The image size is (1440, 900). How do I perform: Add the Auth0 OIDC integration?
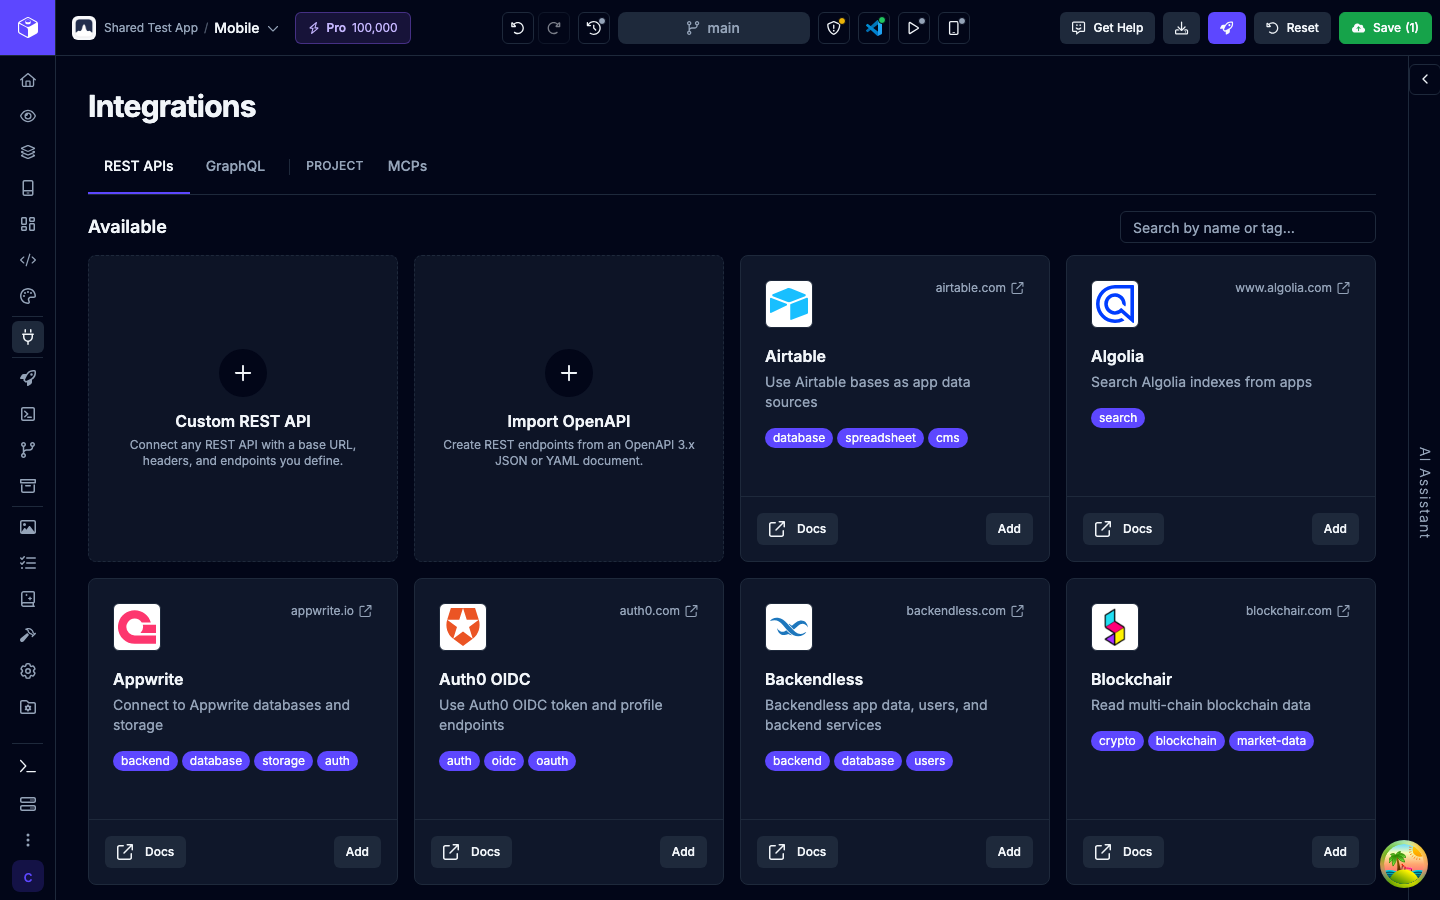point(683,852)
